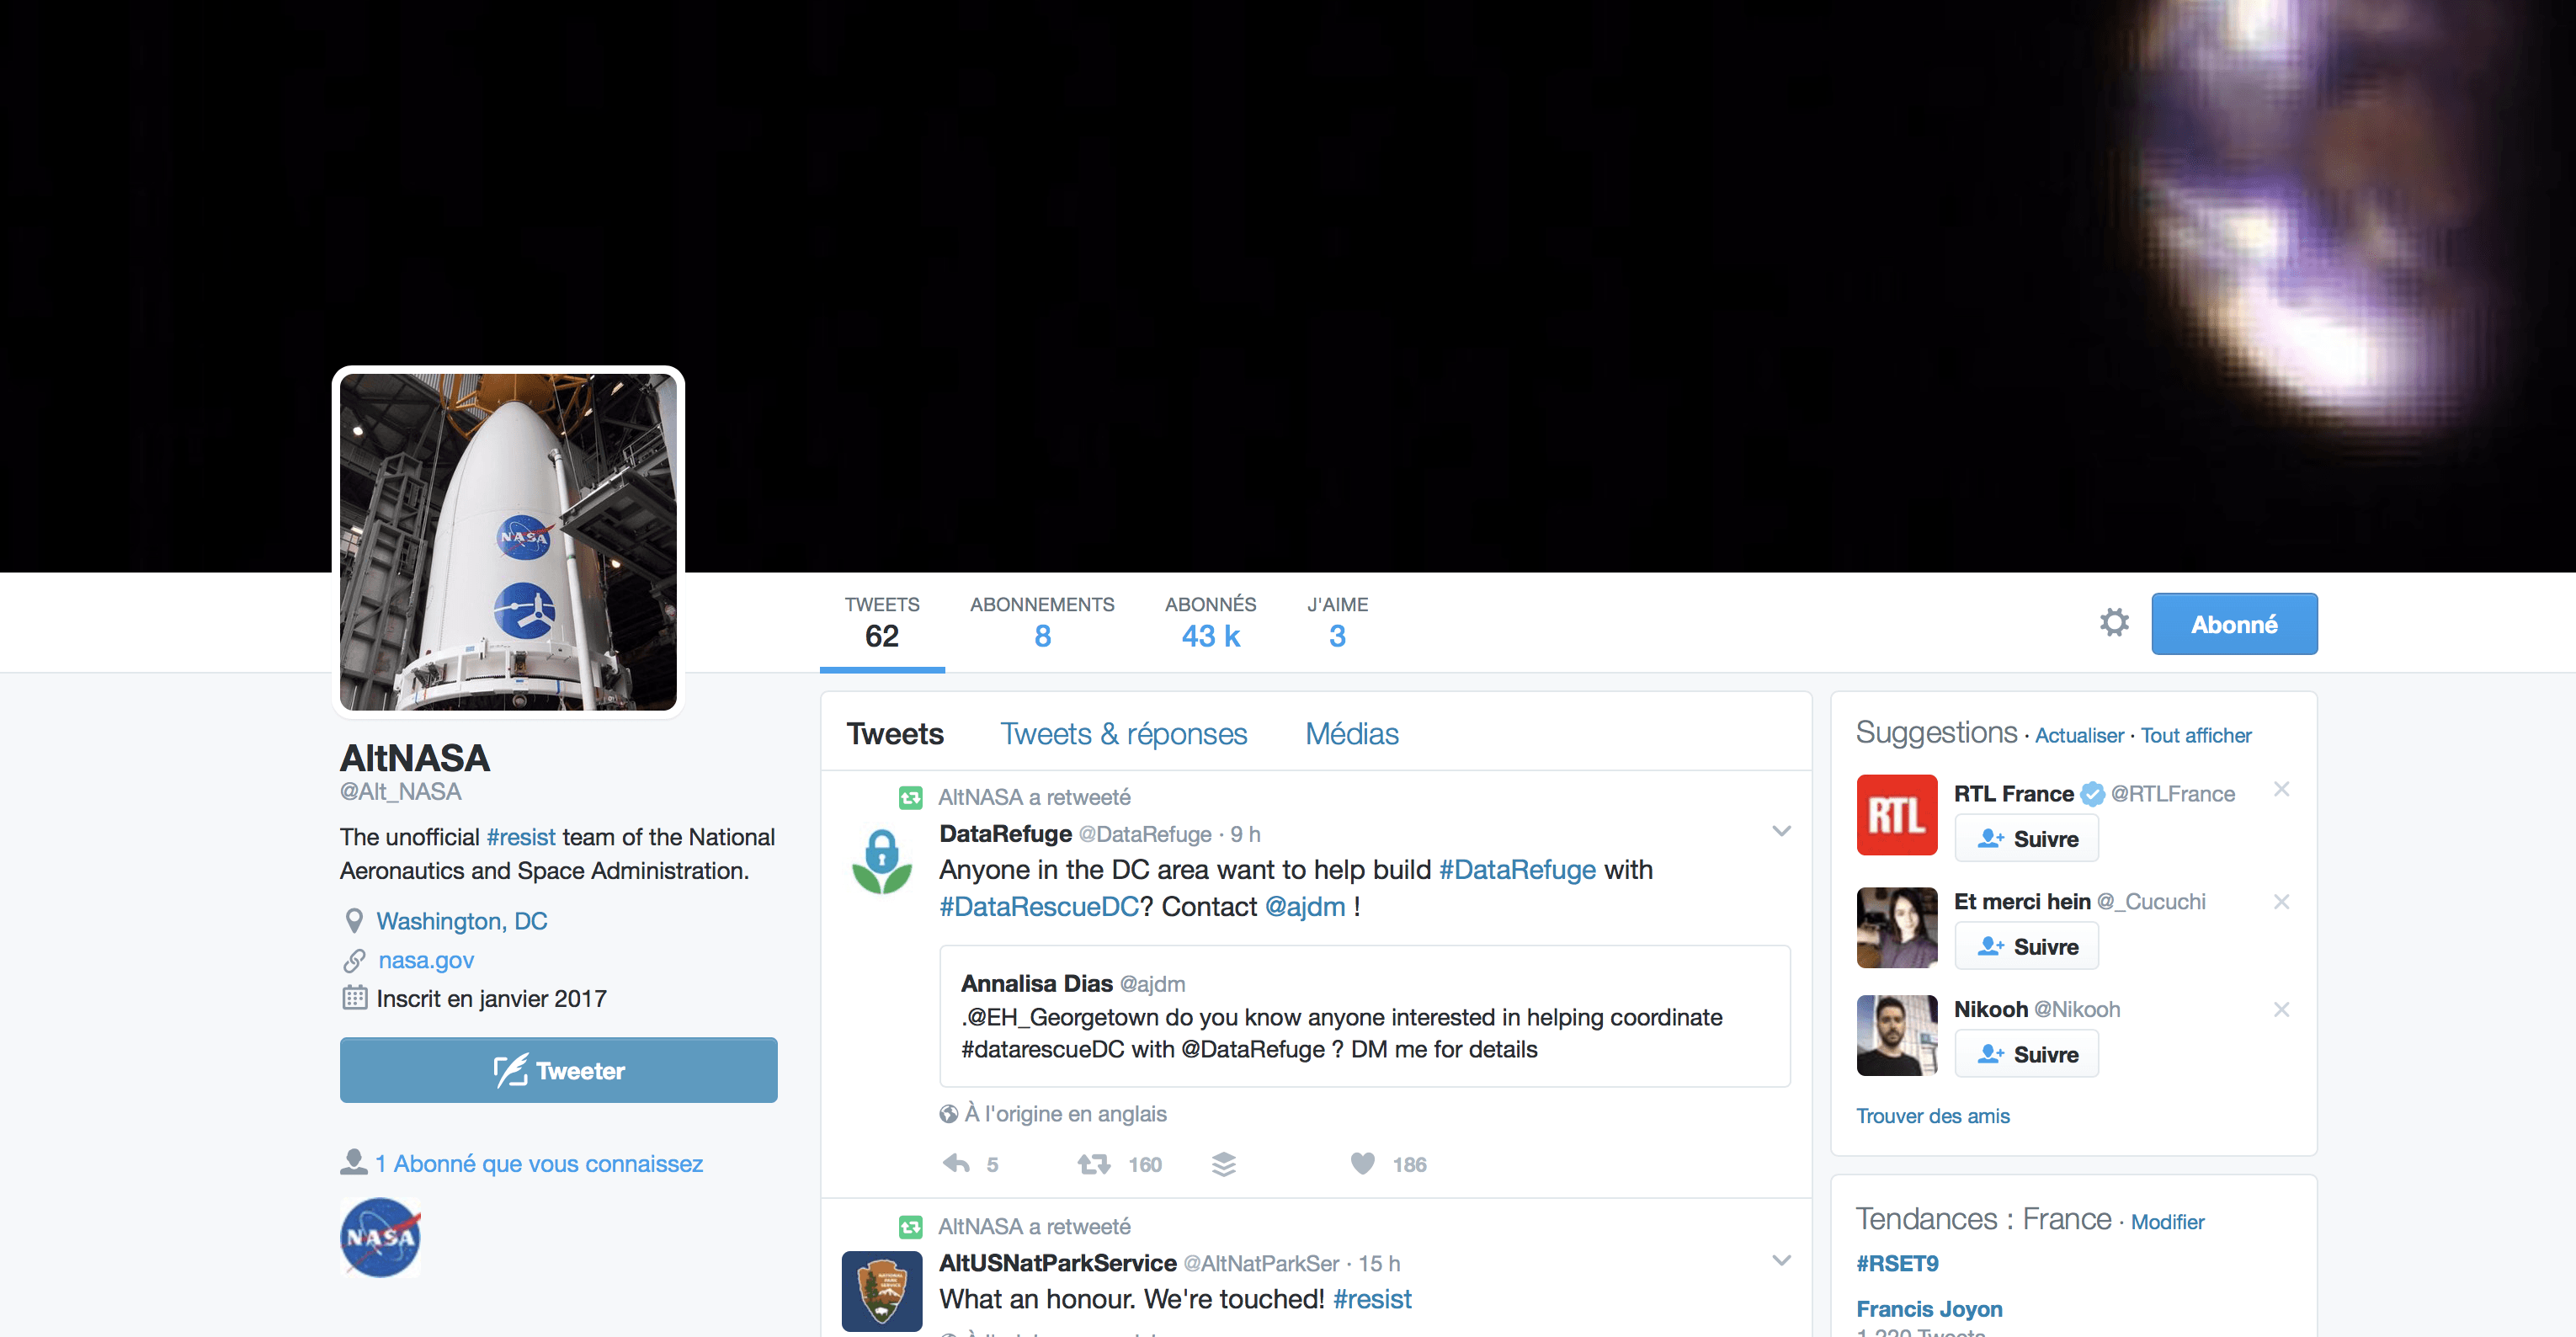
Task: Open the DataRefuge account name
Action: [1005, 833]
